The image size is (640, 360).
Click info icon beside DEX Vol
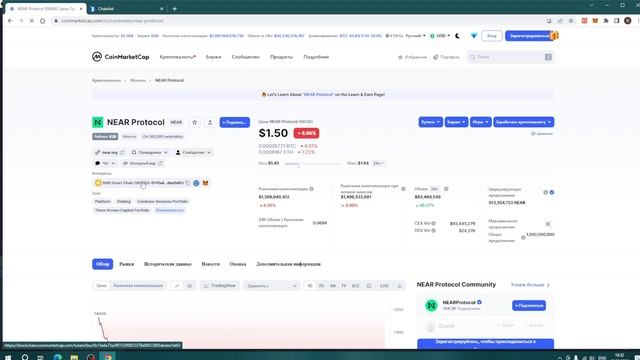433,231
